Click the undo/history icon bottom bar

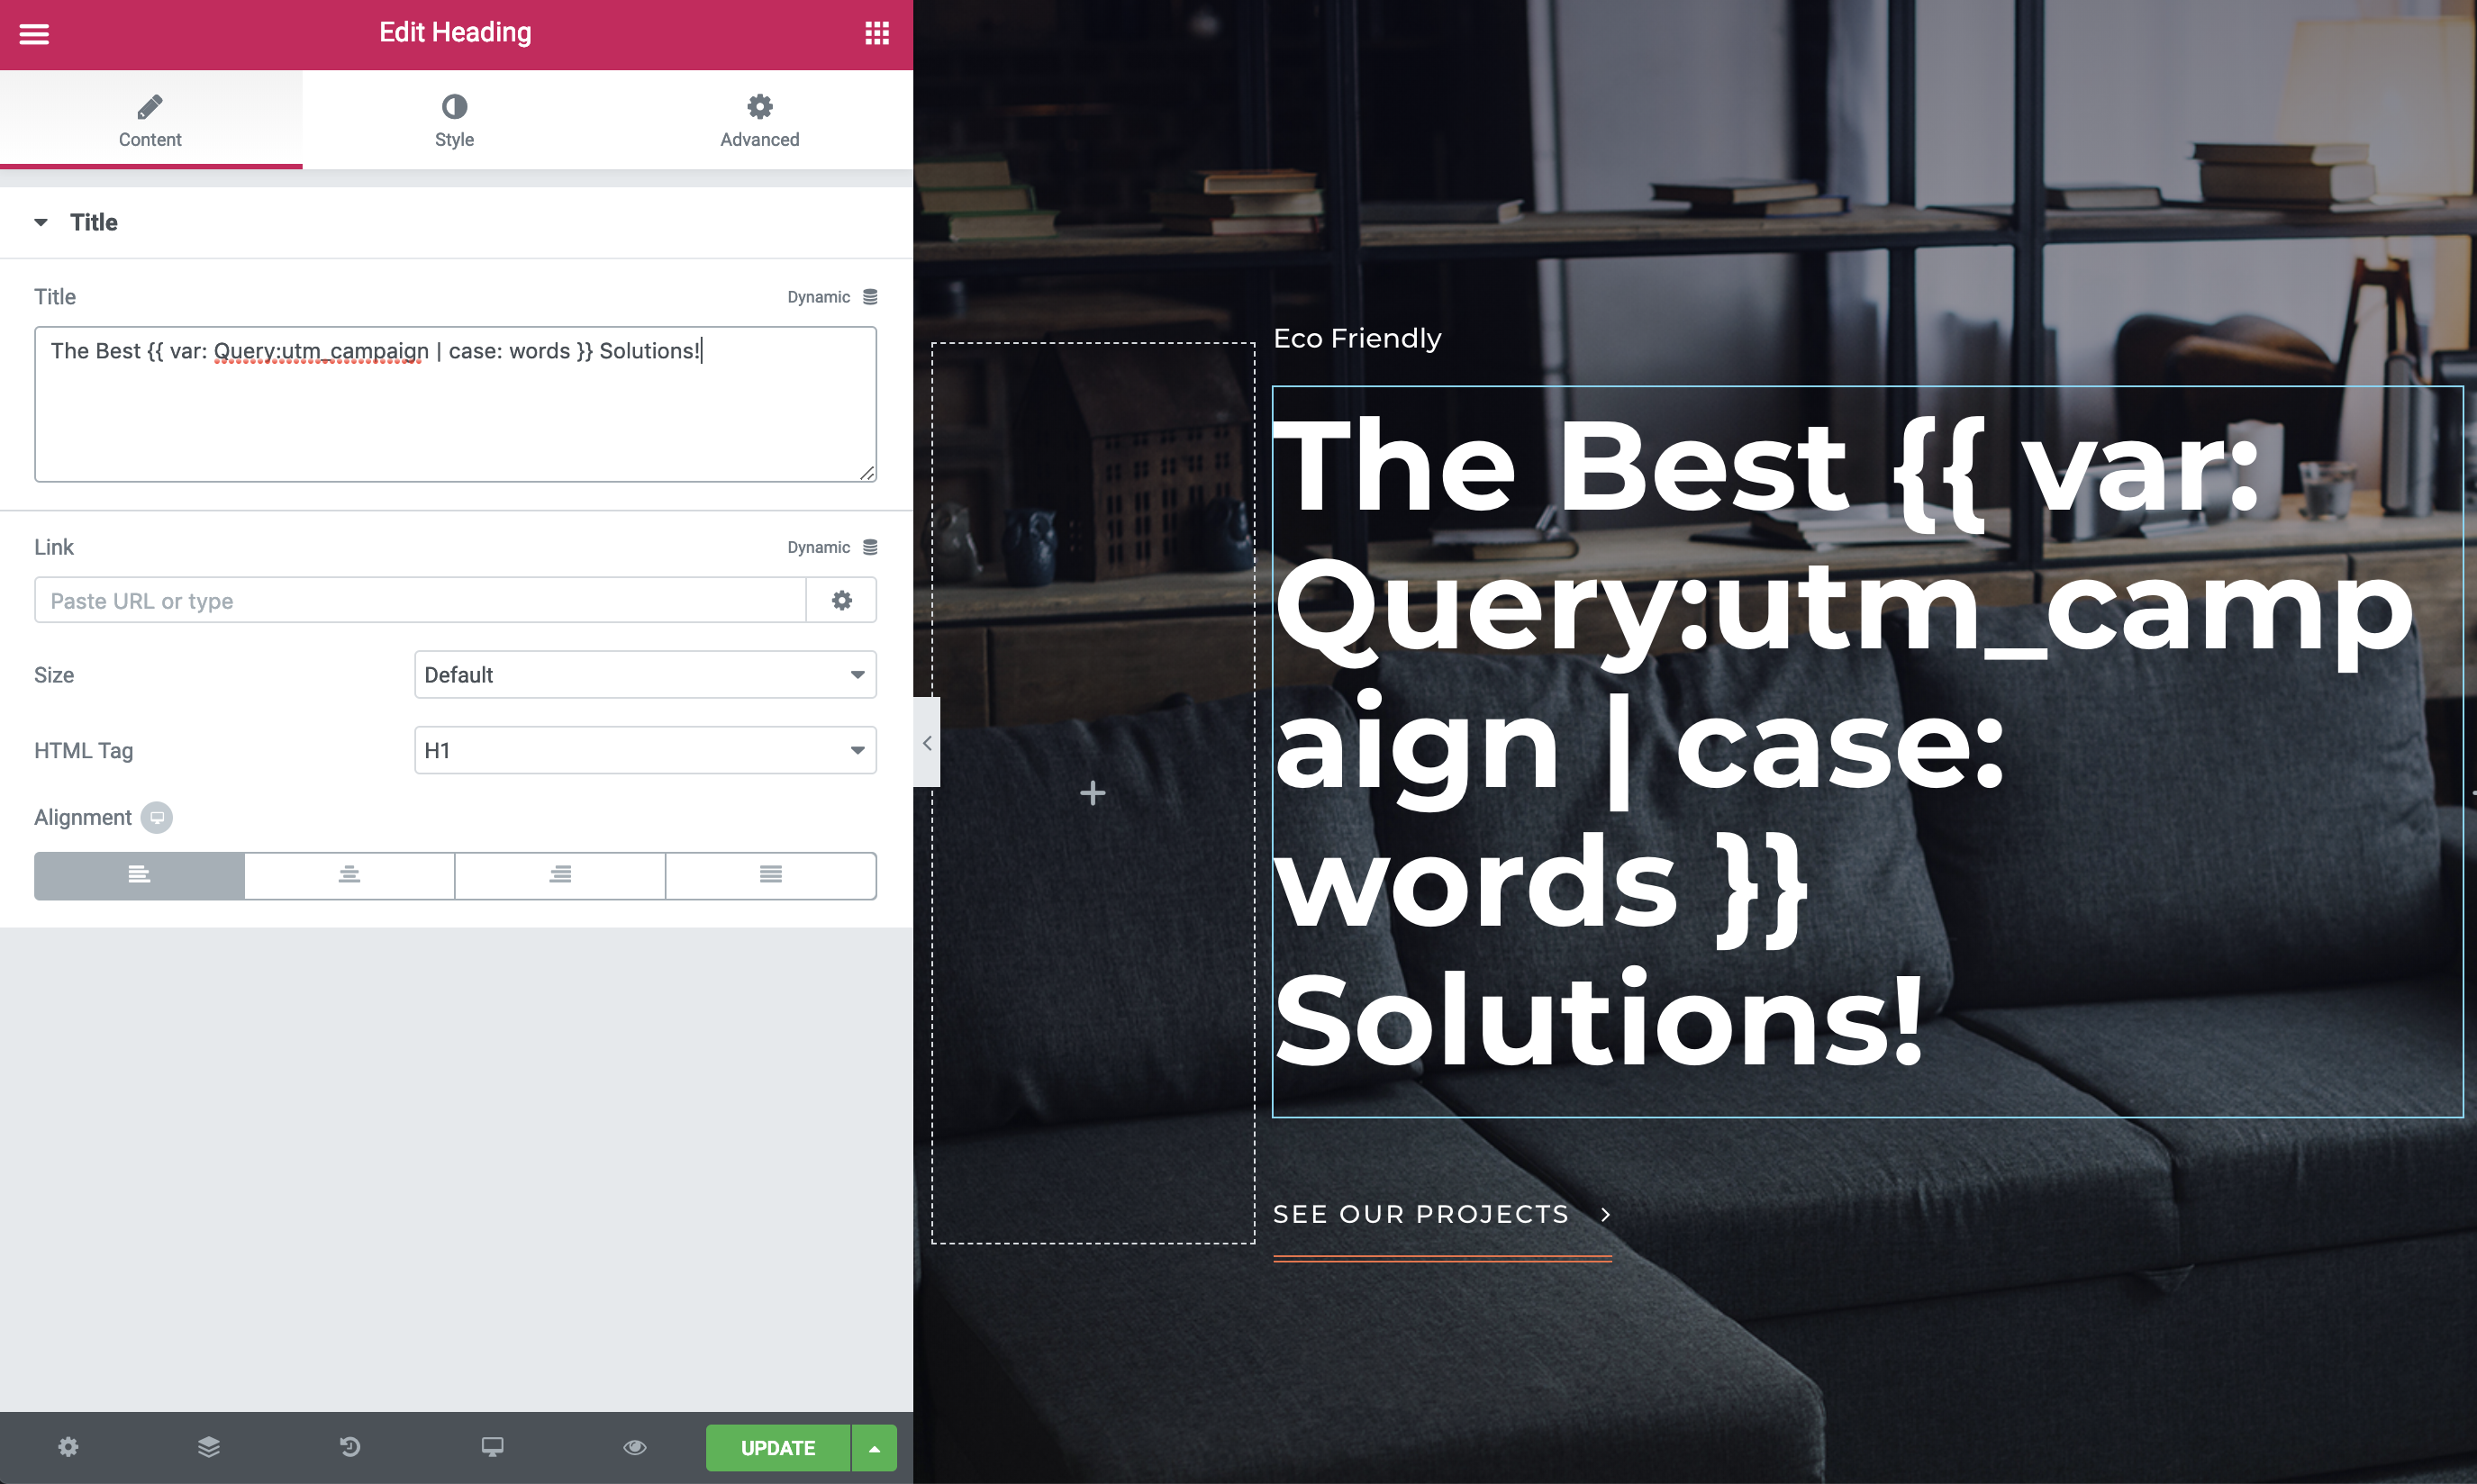(349, 1447)
